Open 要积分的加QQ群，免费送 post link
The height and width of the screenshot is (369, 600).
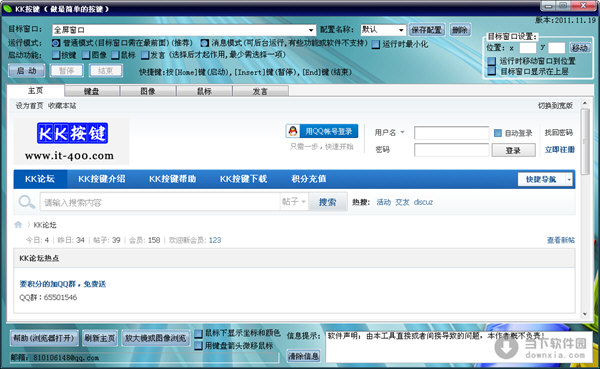[x=63, y=284]
